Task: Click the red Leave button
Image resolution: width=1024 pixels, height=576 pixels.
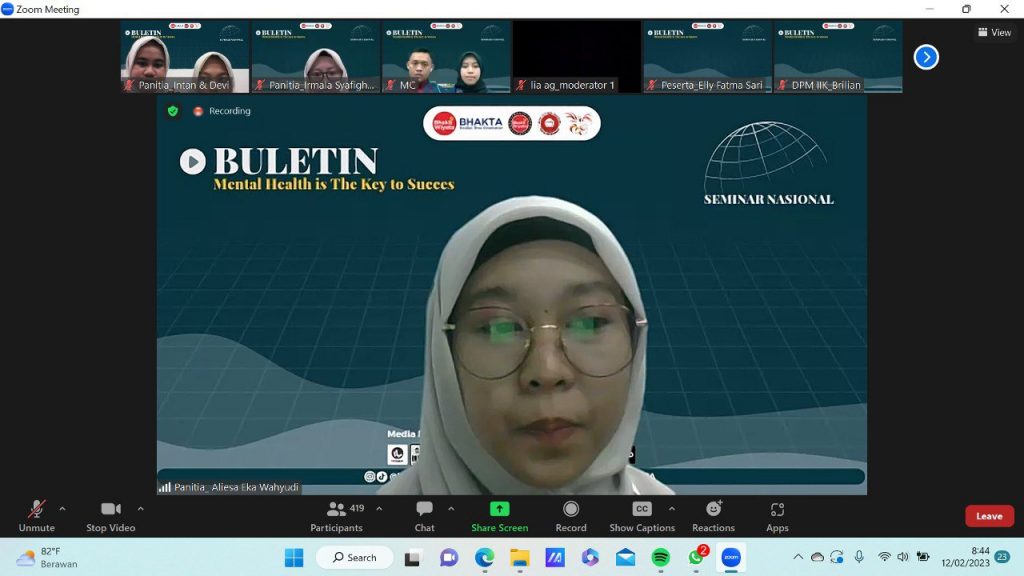Action: pyautogui.click(x=989, y=516)
